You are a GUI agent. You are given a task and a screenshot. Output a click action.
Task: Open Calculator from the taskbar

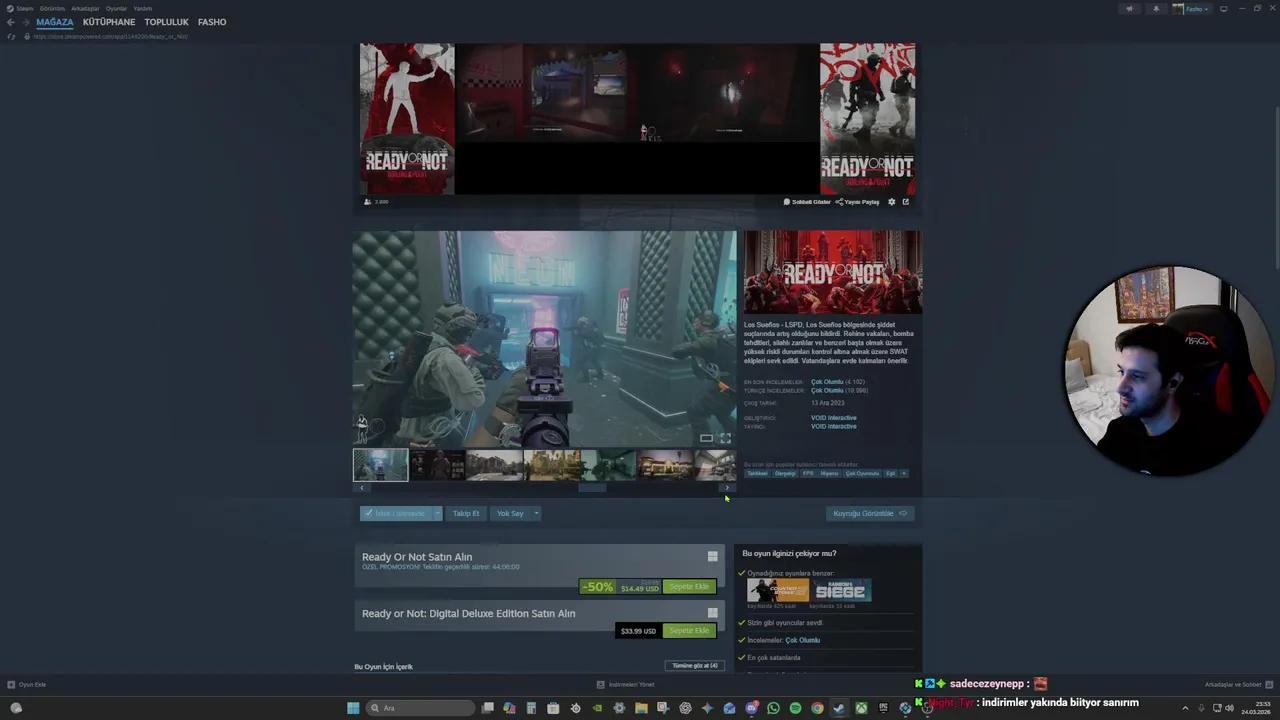[531, 708]
